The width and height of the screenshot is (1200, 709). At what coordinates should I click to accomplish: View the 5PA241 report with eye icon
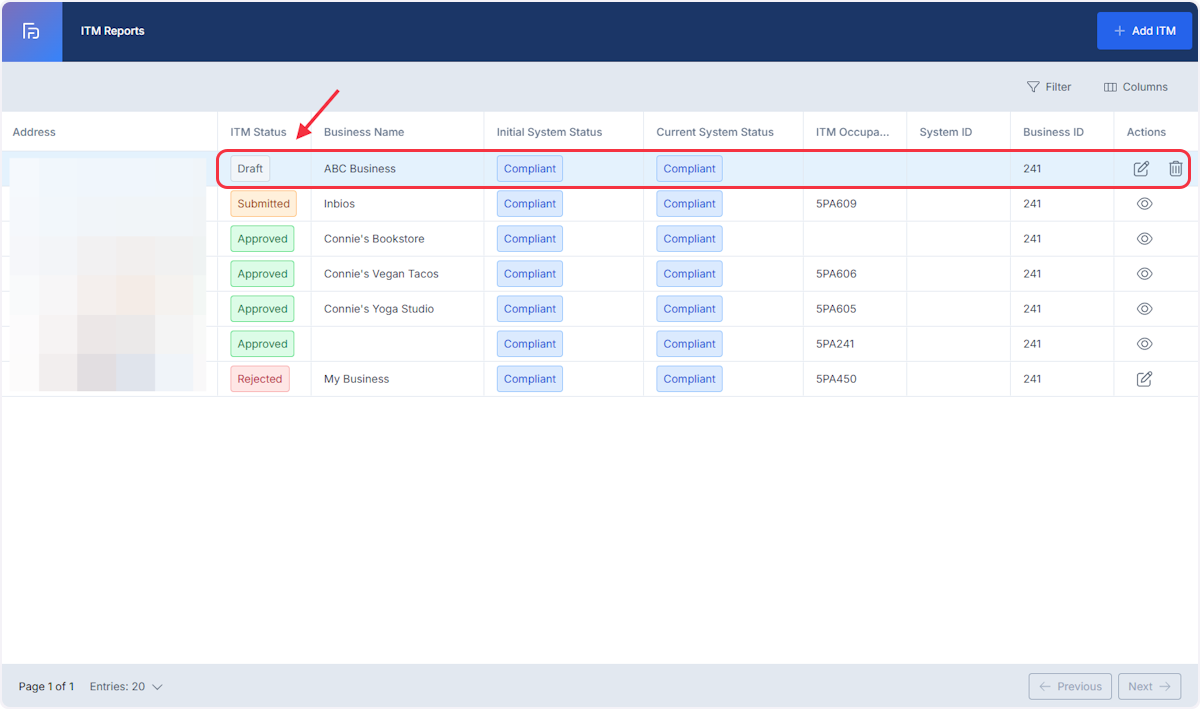pos(1145,344)
